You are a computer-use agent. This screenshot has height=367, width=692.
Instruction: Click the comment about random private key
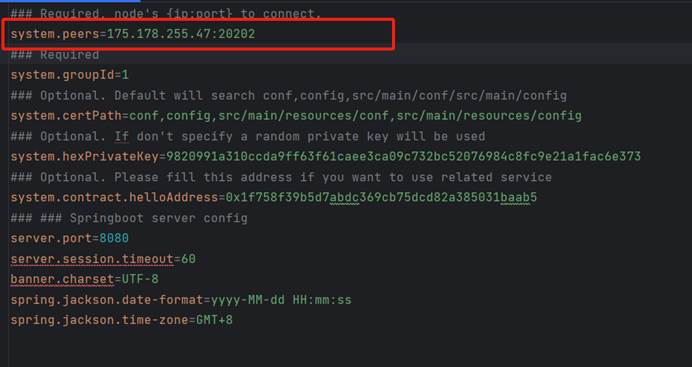point(248,136)
